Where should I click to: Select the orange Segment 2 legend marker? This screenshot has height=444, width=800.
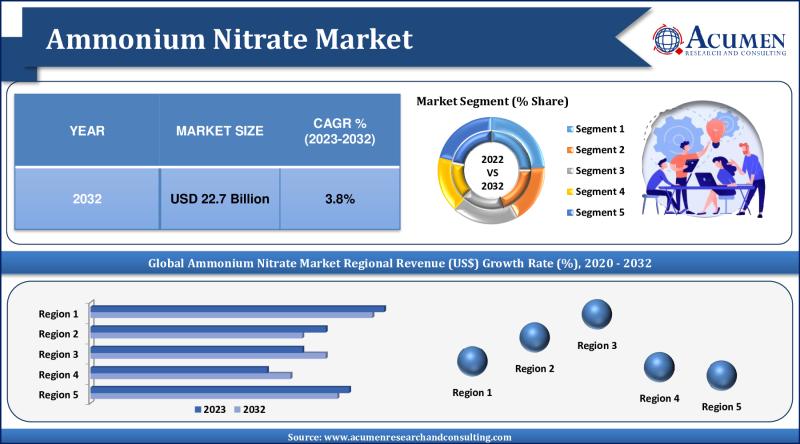click(570, 150)
